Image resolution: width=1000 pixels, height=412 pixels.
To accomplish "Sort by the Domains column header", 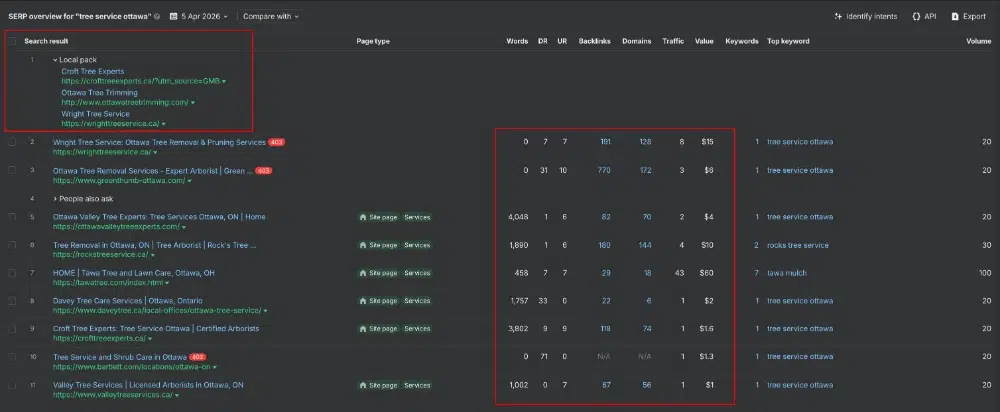I will [x=636, y=41].
